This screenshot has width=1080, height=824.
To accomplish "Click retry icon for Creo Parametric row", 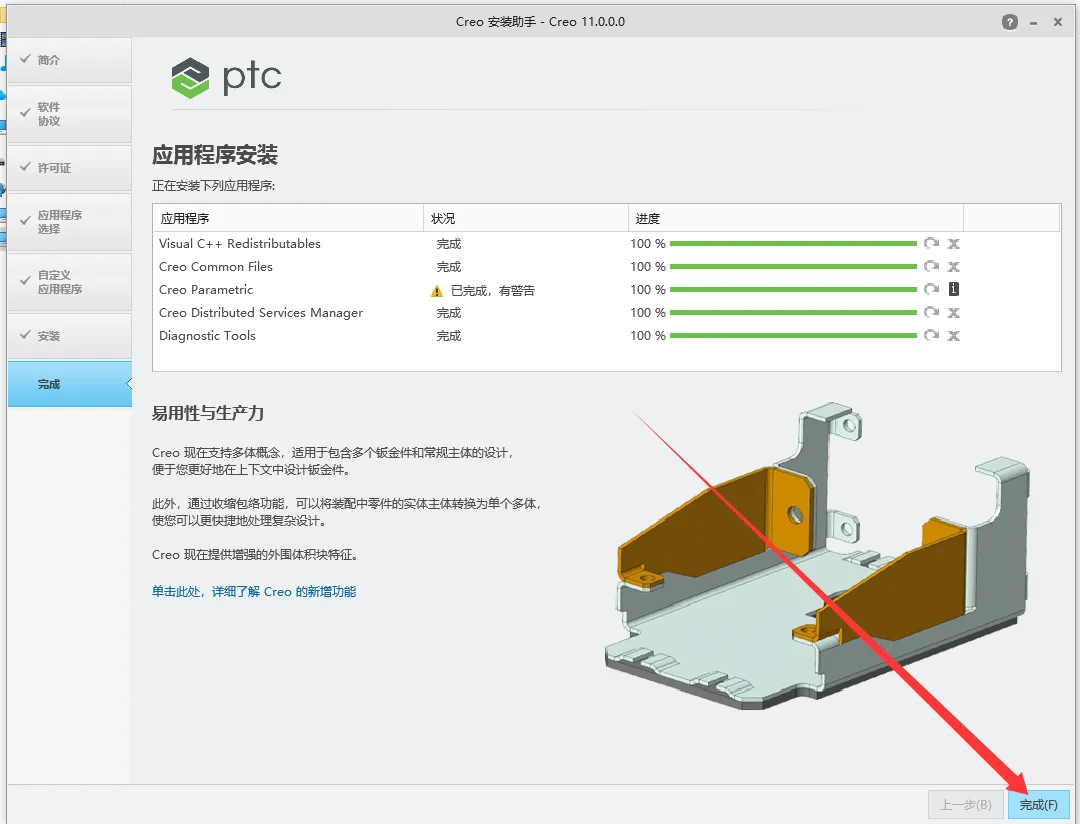I will 931,289.
